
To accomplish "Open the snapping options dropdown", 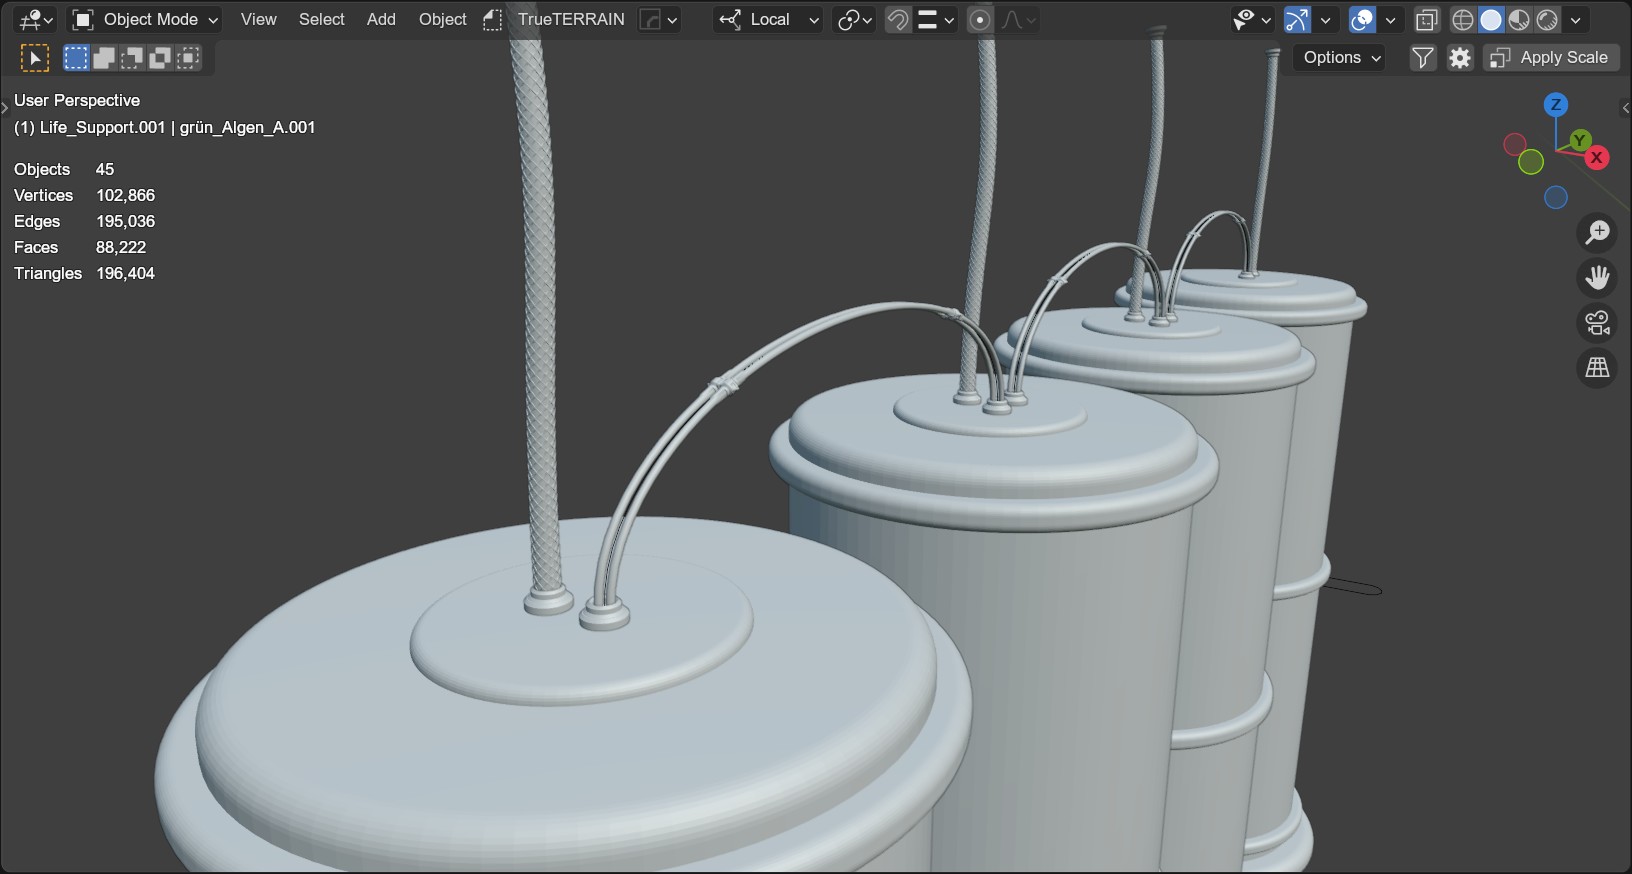I will point(936,19).
